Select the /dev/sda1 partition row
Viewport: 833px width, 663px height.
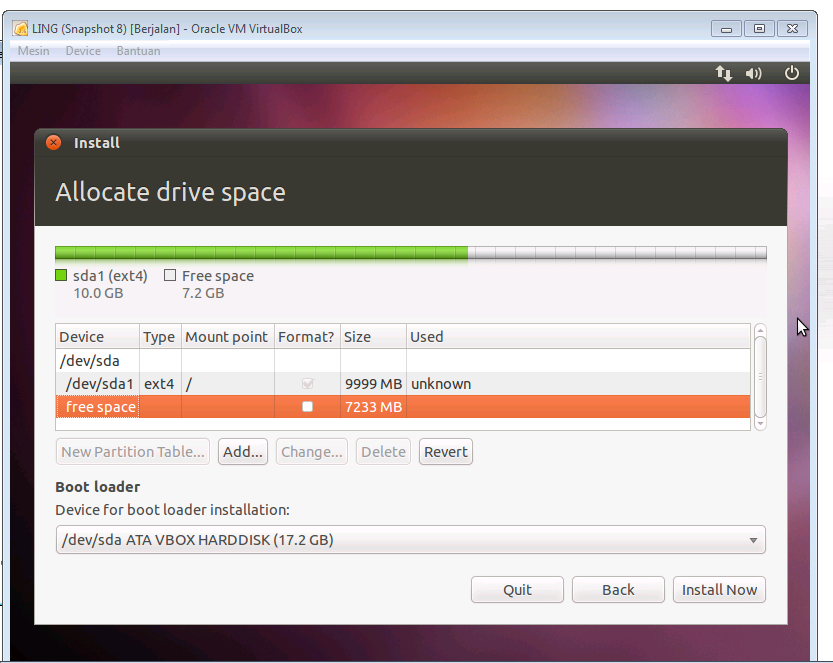click(x=403, y=384)
